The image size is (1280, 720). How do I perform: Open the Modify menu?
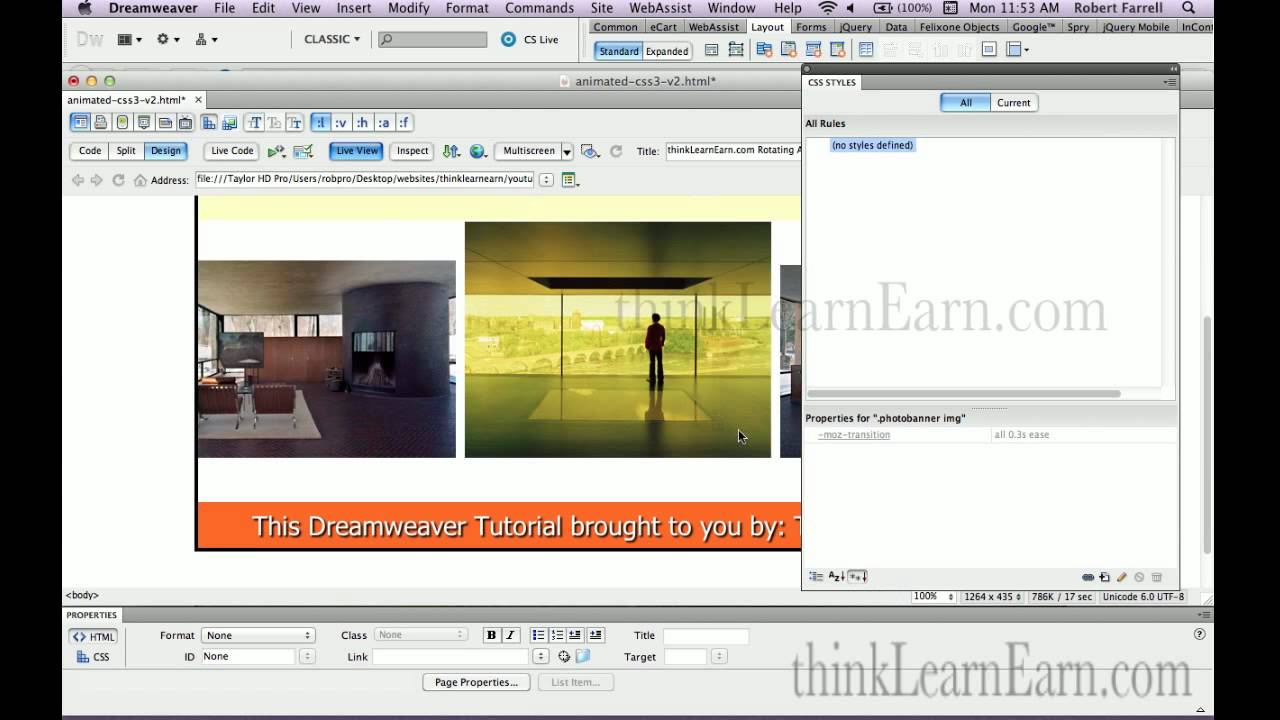tap(409, 8)
